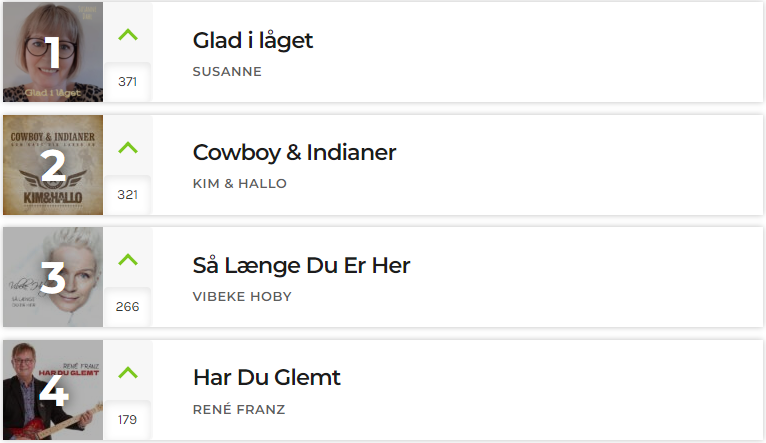The width and height of the screenshot is (766, 443).
Task: Open the Cowboy & Indianer song title
Action: click(x=294, y=152)
